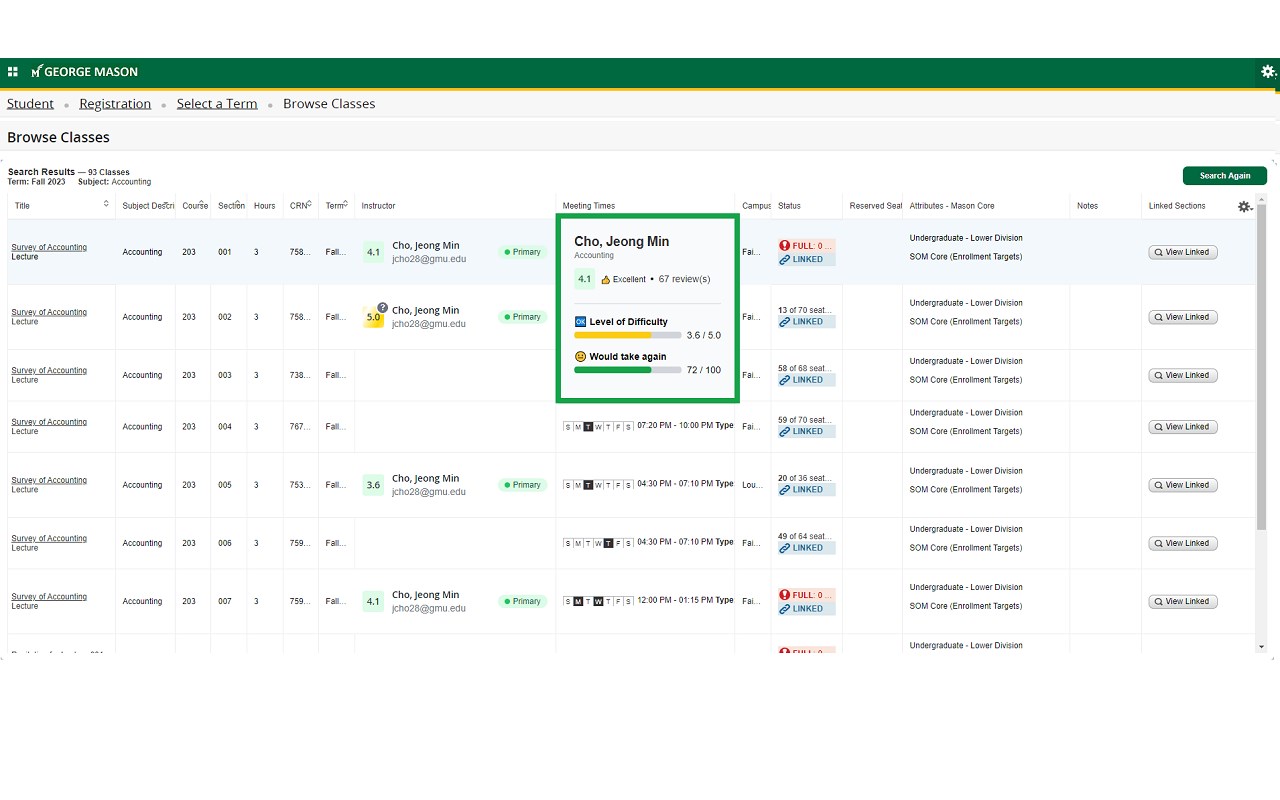Click the highlighted Thursday box in section 006
Image resolution: width=1280 pixels, height=800 pixels.
pos(608,543)
